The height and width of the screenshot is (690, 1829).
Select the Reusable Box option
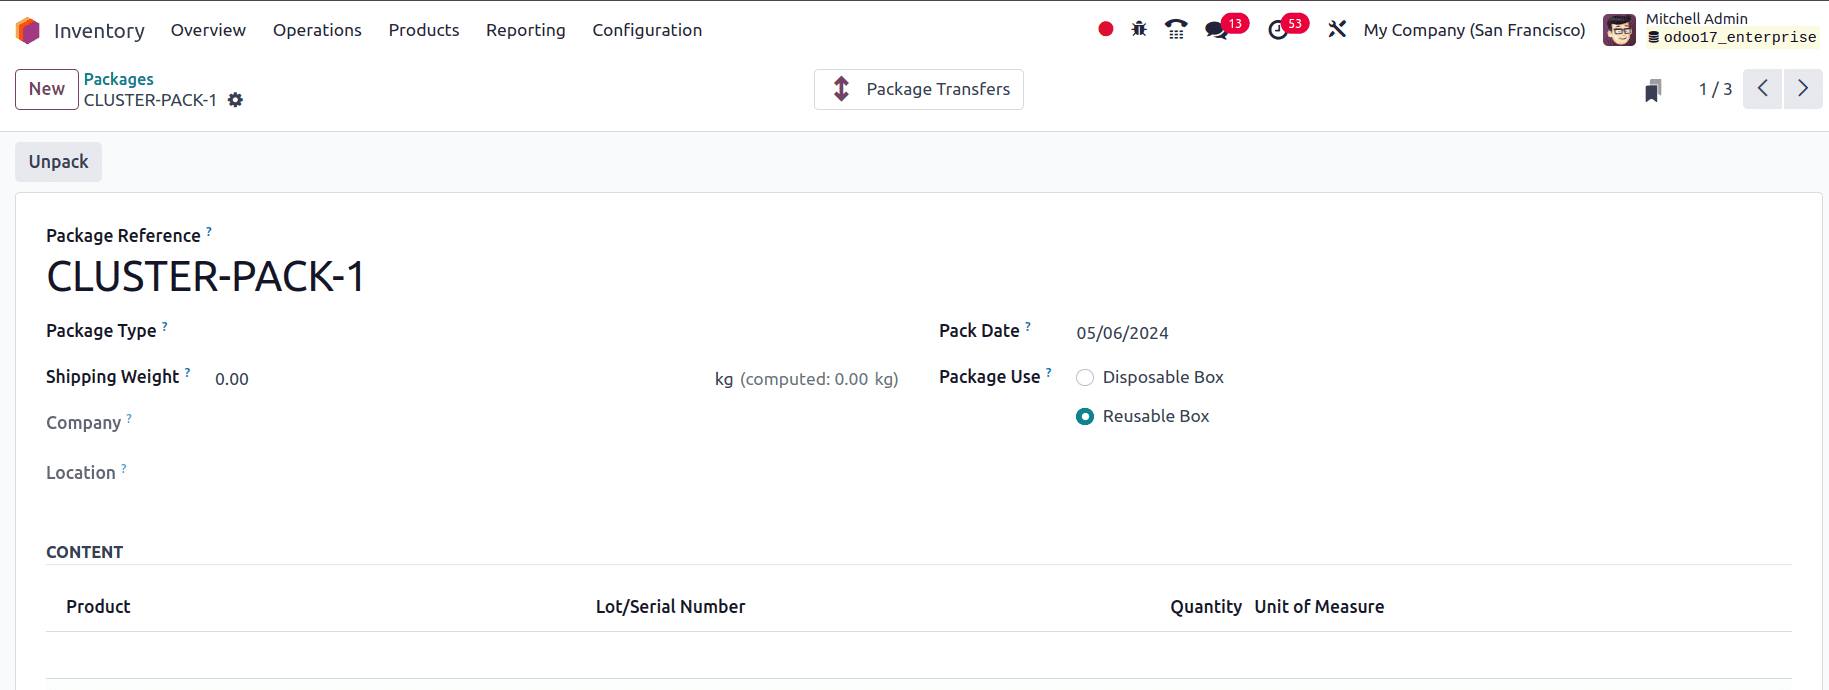1085,416
